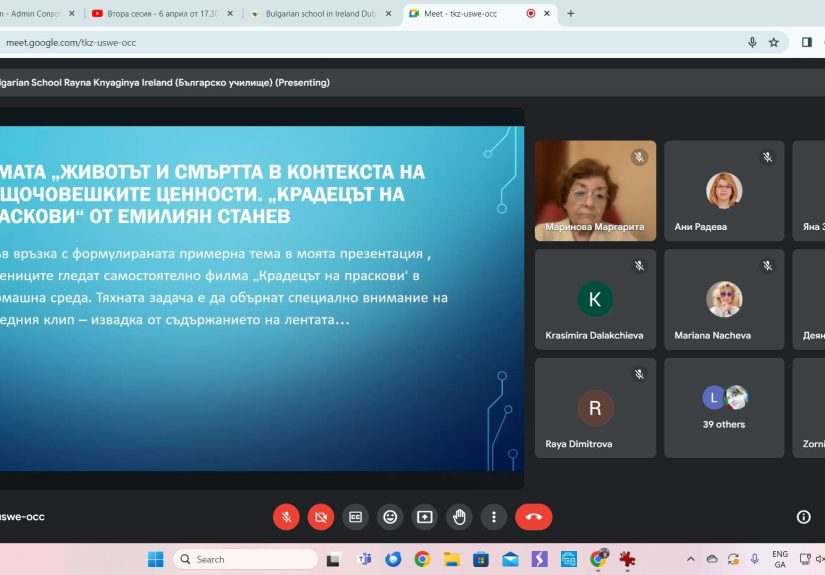Open the meeting details info icon
The image size is (825, 575).
pyautogui.click(x=803, y=517)
